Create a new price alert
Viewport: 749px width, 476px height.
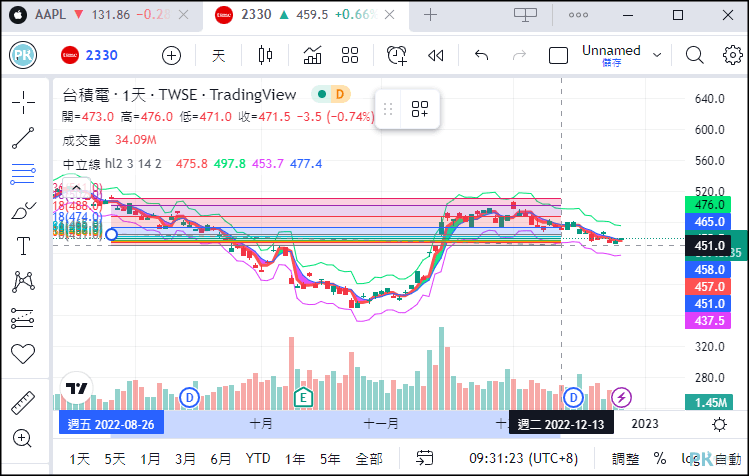(396, 55)
